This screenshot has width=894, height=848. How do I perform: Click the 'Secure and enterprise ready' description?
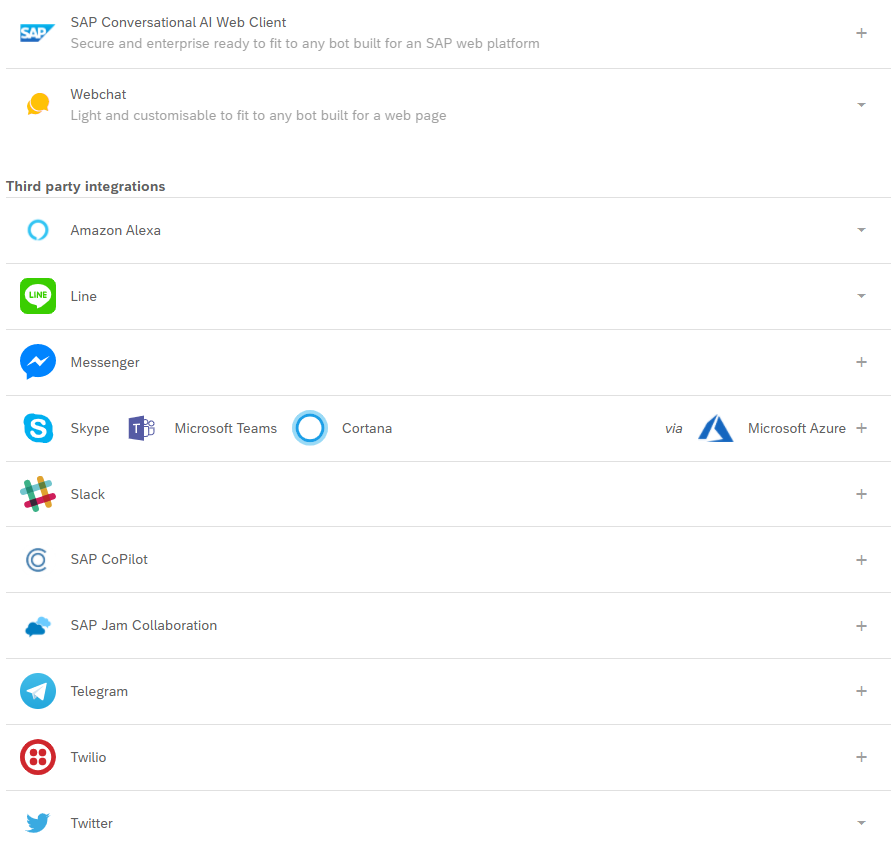coord(305,44)
